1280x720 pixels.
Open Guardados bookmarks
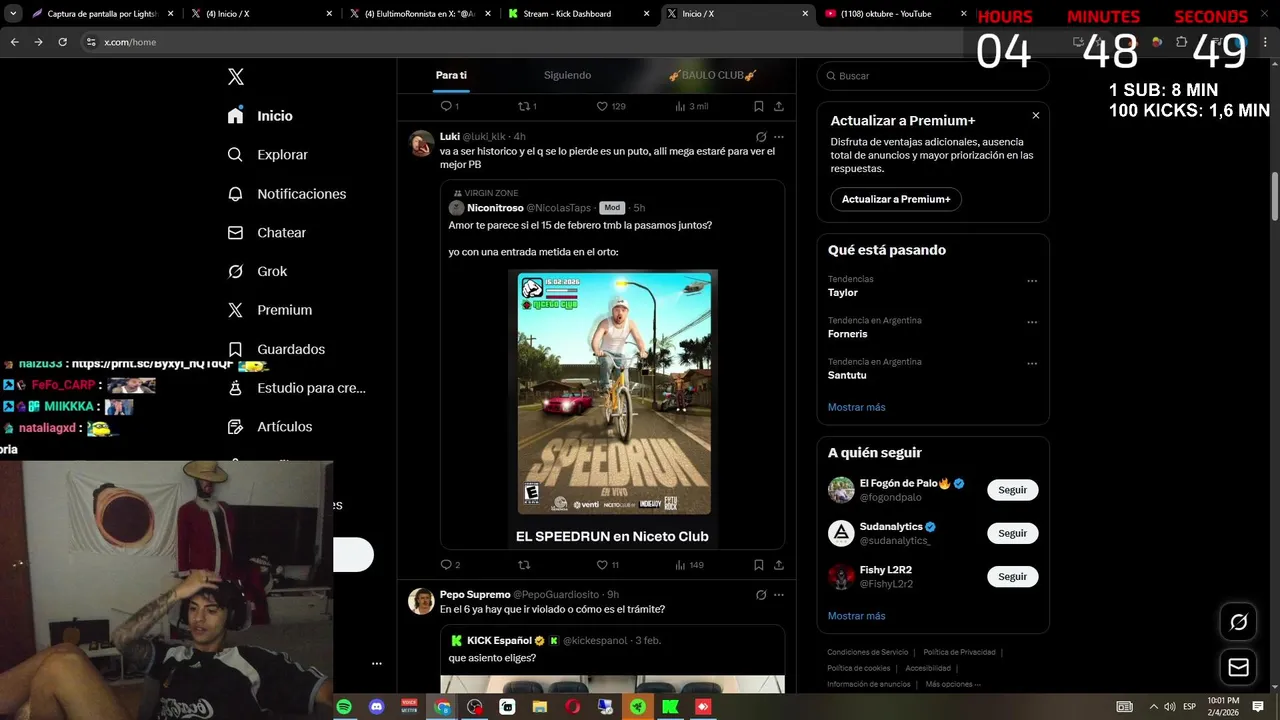pyautogui.click(x=275, y=349)
